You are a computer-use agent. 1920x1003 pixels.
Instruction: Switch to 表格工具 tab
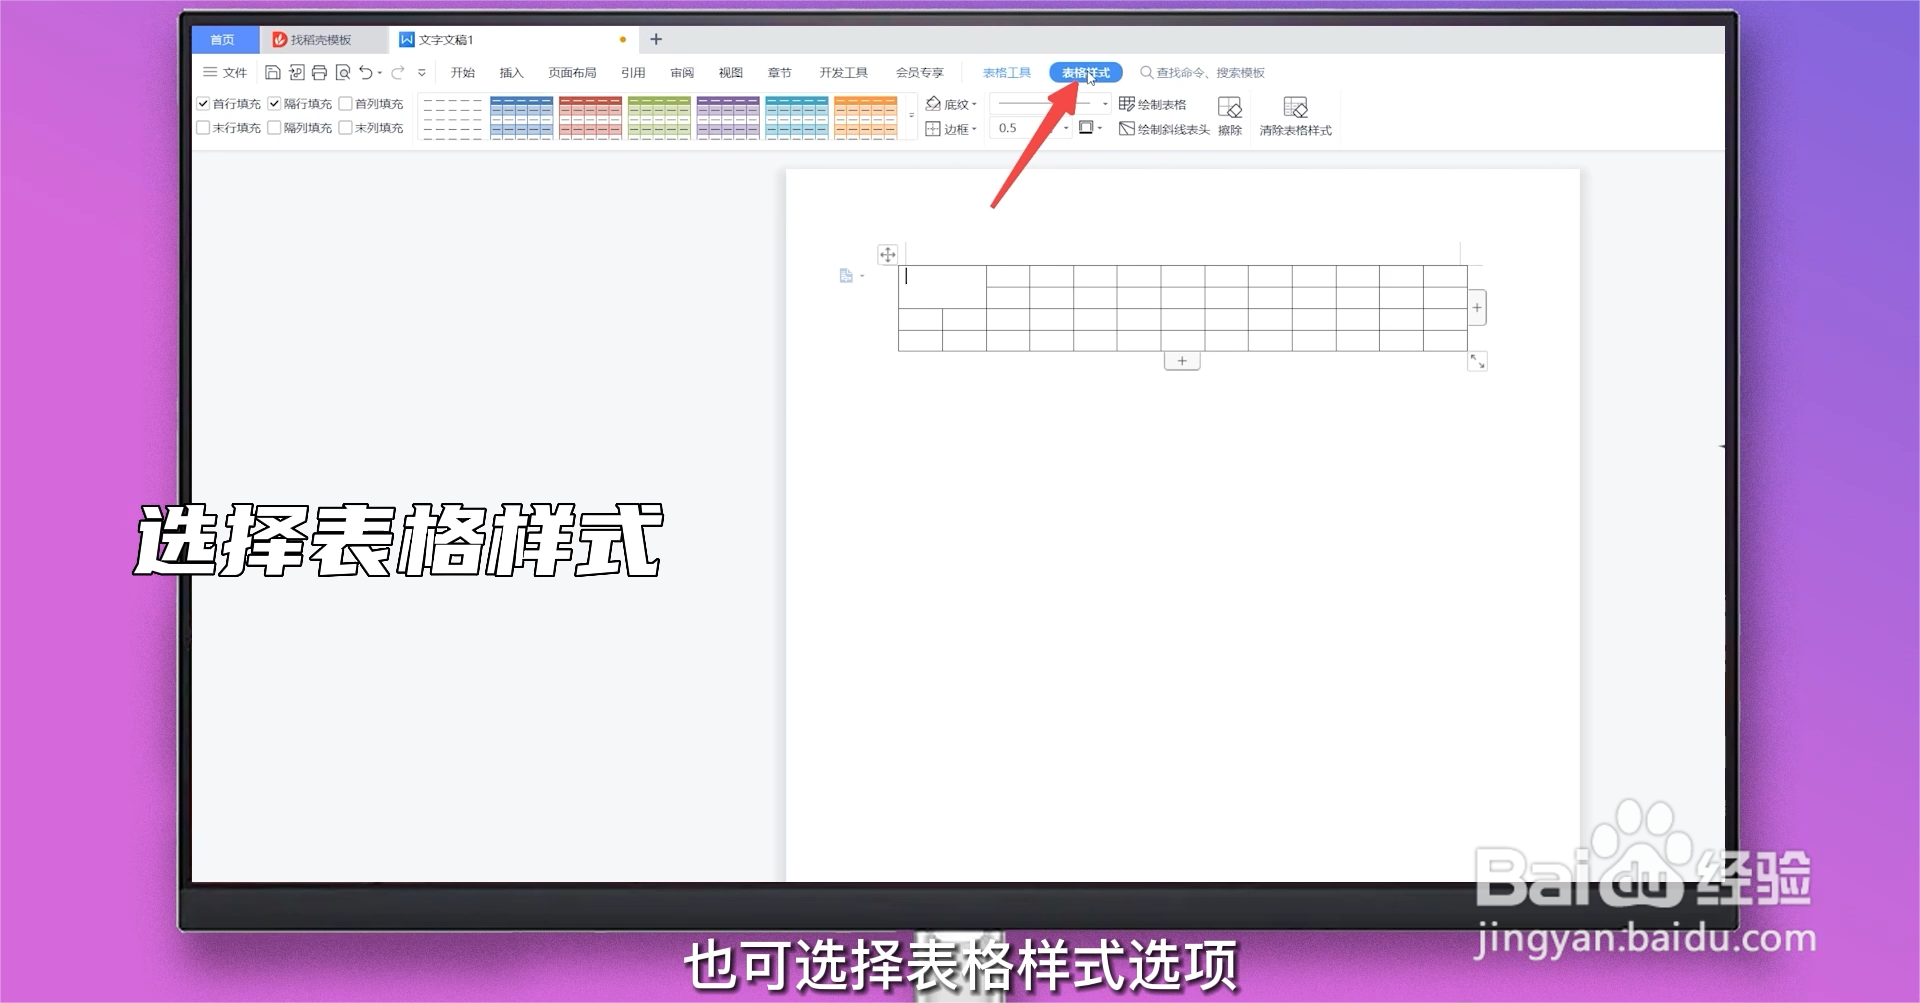click(1006, 72)
